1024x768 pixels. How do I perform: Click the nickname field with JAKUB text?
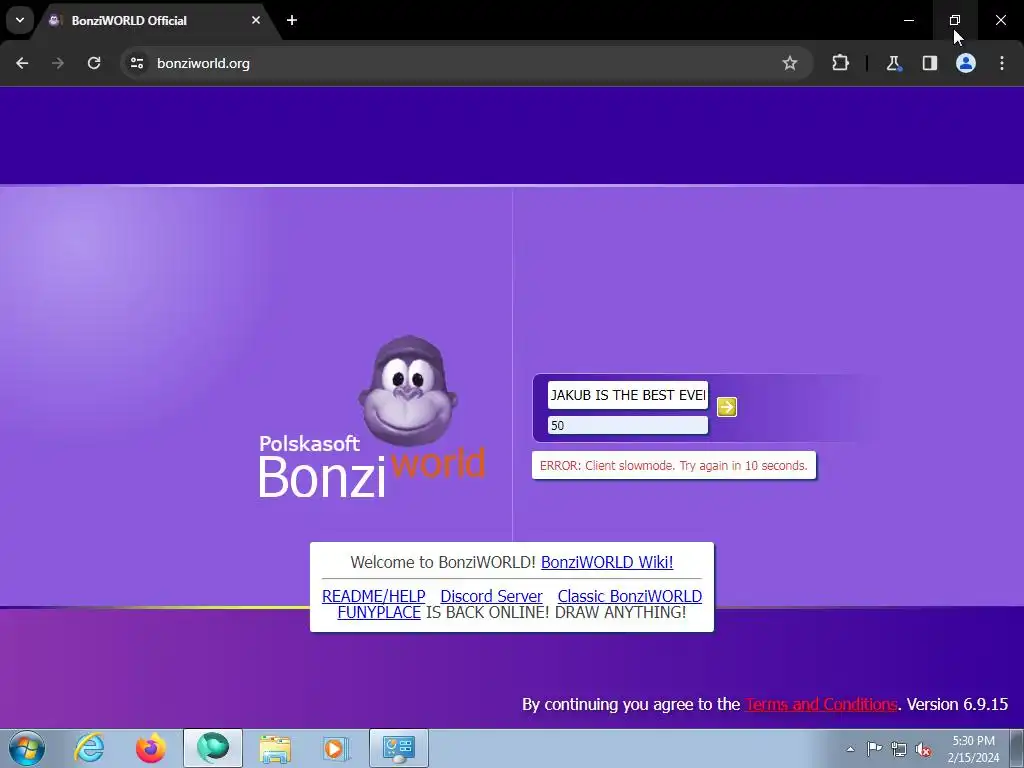click(x=628, y=395)
